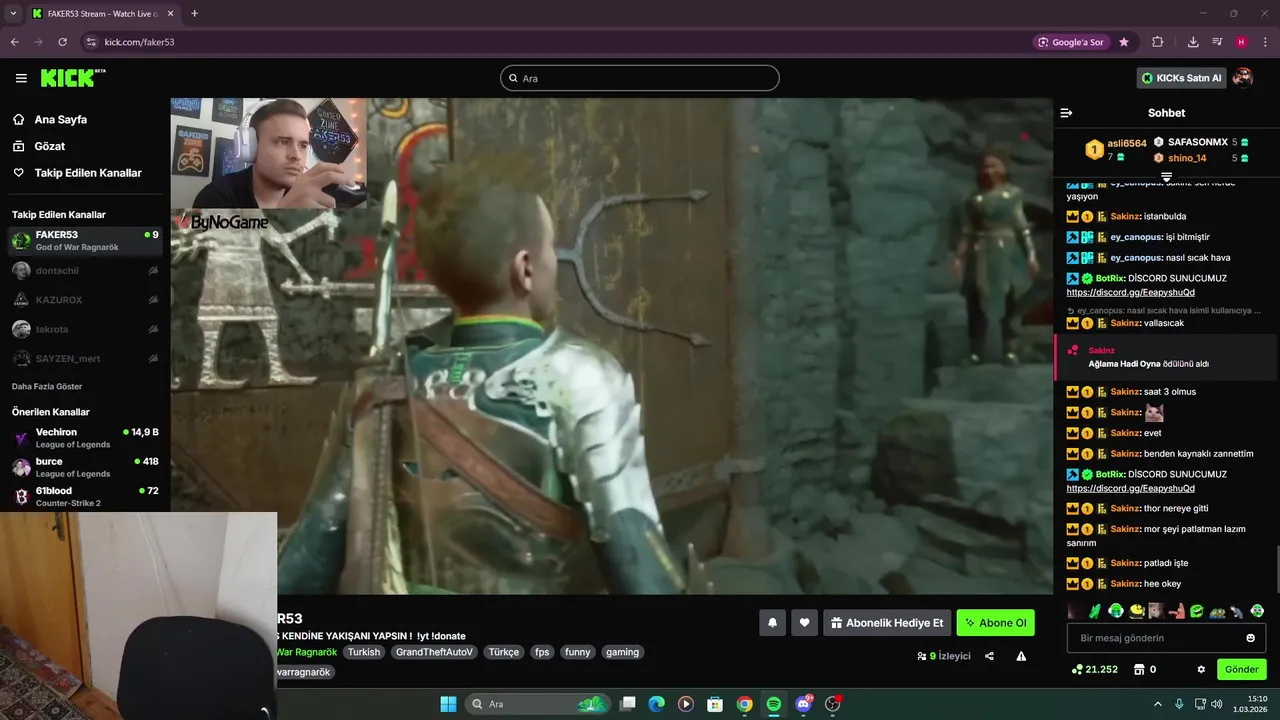Open Vechiron recommended channel
The height and width of the screenshot is (720, 1280).
point(85,438)
